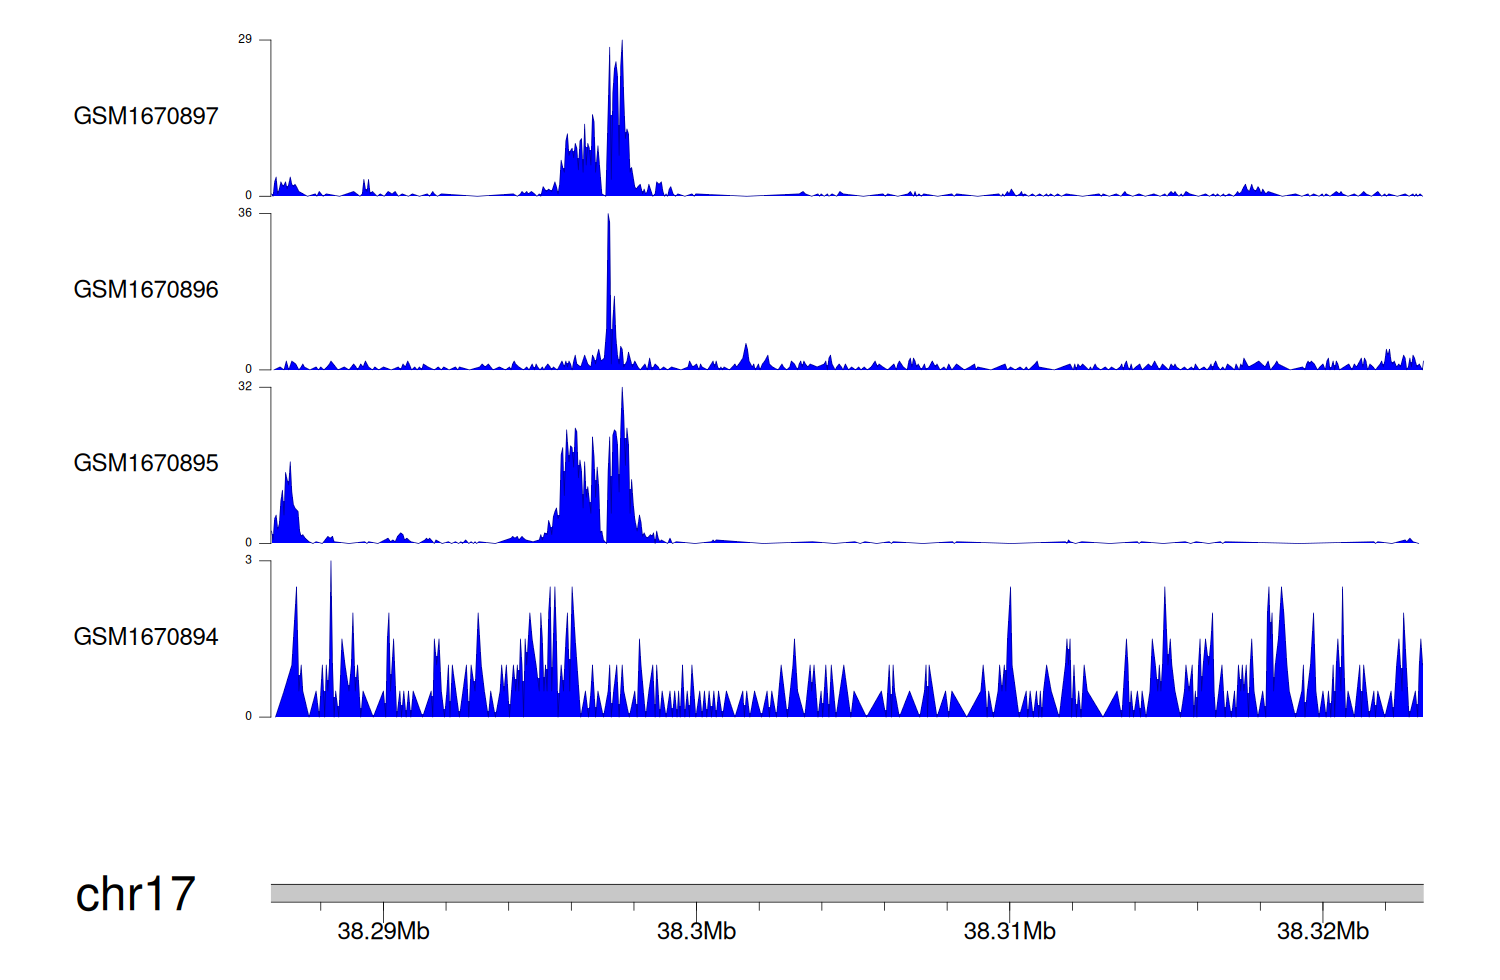Click the 38.29Mb axis label
This screenshot has width=1500, height=980.
click(383, 932)
